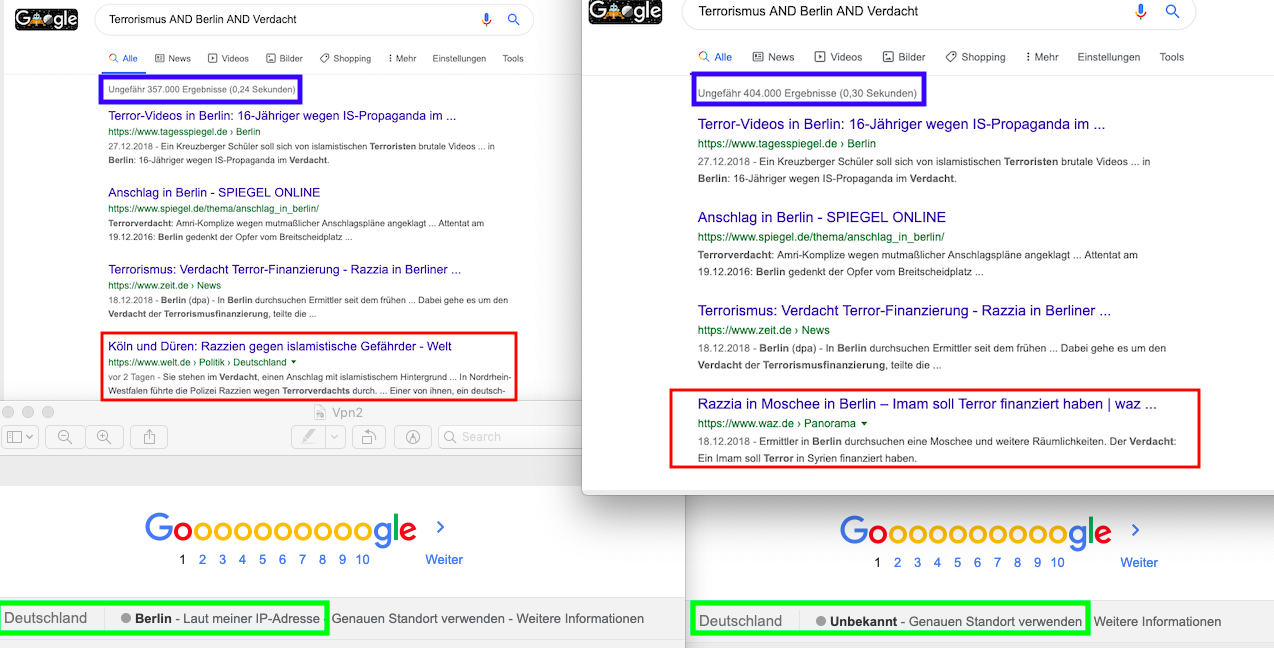Expand the waz.de result URL dropdown arrow
Viewport: 1274px width, 648px height.
tap(864, 424)
